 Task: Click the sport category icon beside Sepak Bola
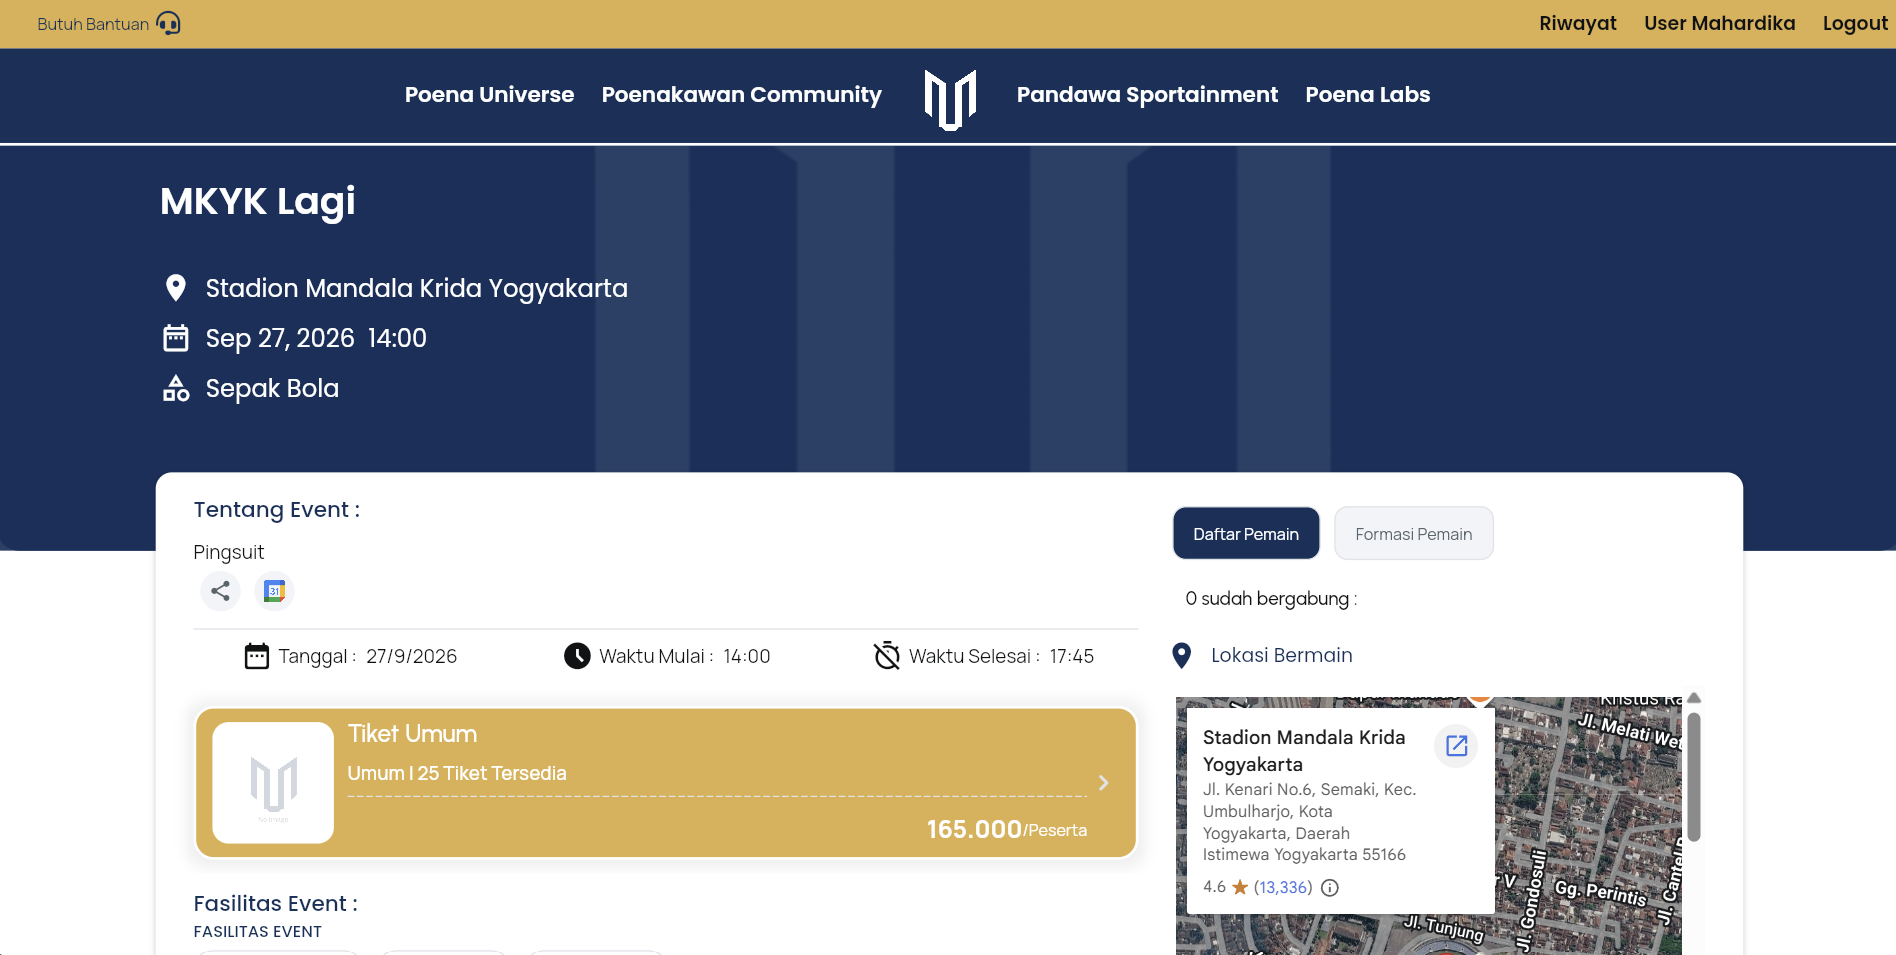(176, 388)
